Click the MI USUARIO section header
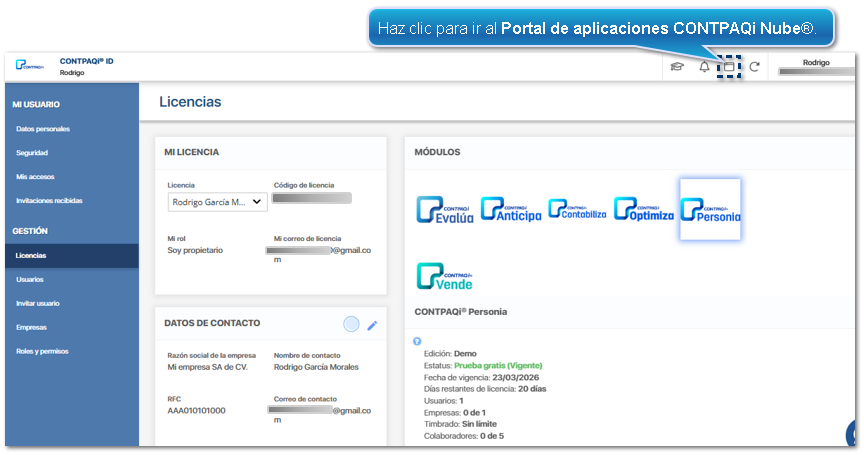This screenshot has width=864, height=455. pyautogui.click(x=36, y=104)
